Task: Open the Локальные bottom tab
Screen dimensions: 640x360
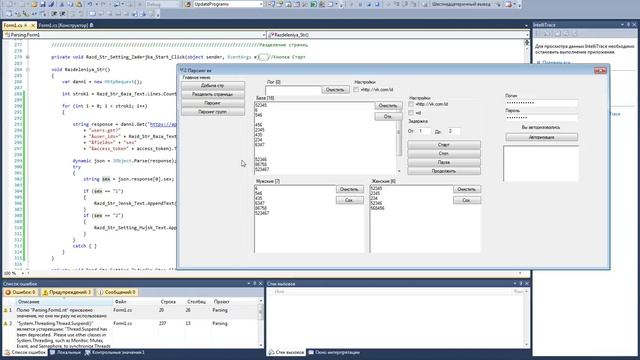Action: (x=65, y=352)
